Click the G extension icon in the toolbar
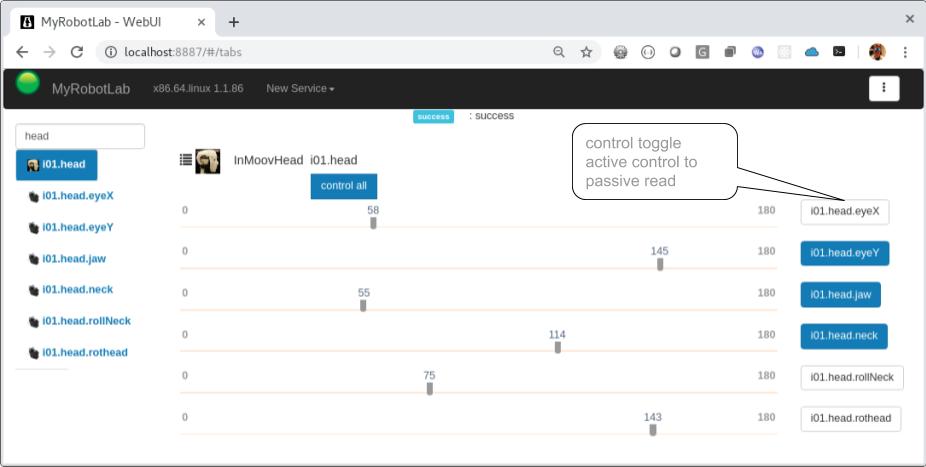The height and width of the screenshot is (467, 926). (702, 52)
